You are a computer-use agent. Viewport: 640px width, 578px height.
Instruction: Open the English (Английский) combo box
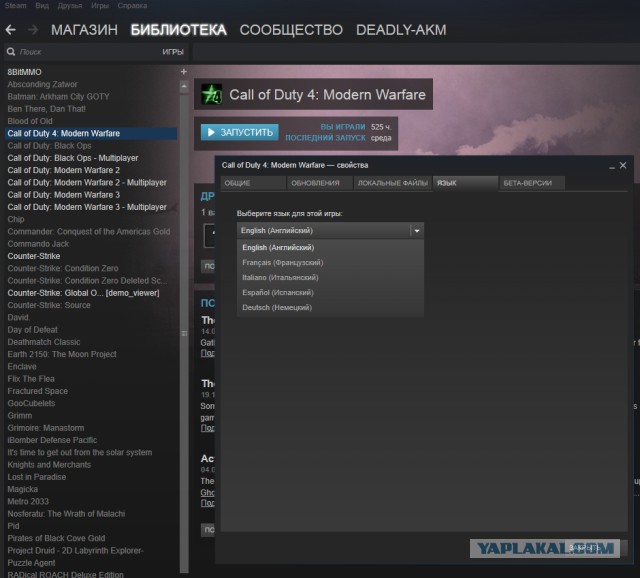[330, 231]
